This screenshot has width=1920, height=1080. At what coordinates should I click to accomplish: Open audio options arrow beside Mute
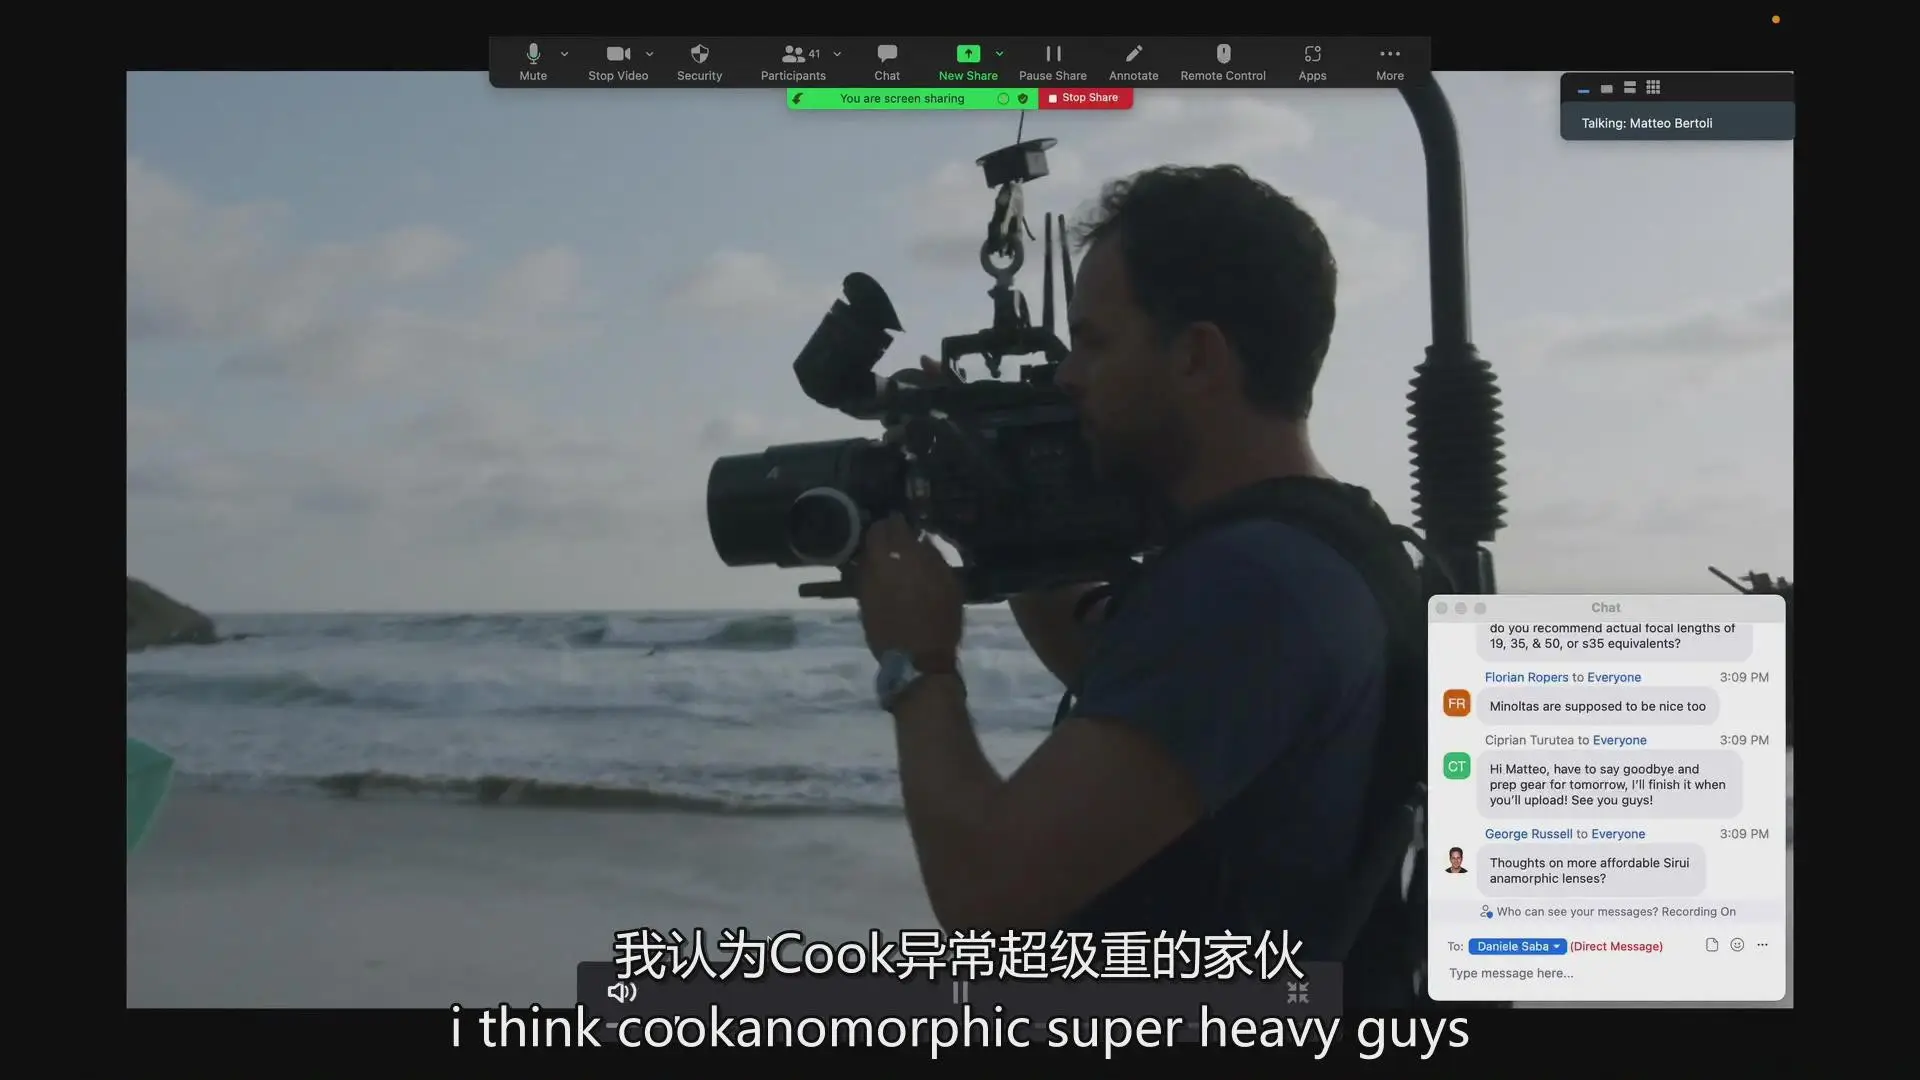[565, 54]
